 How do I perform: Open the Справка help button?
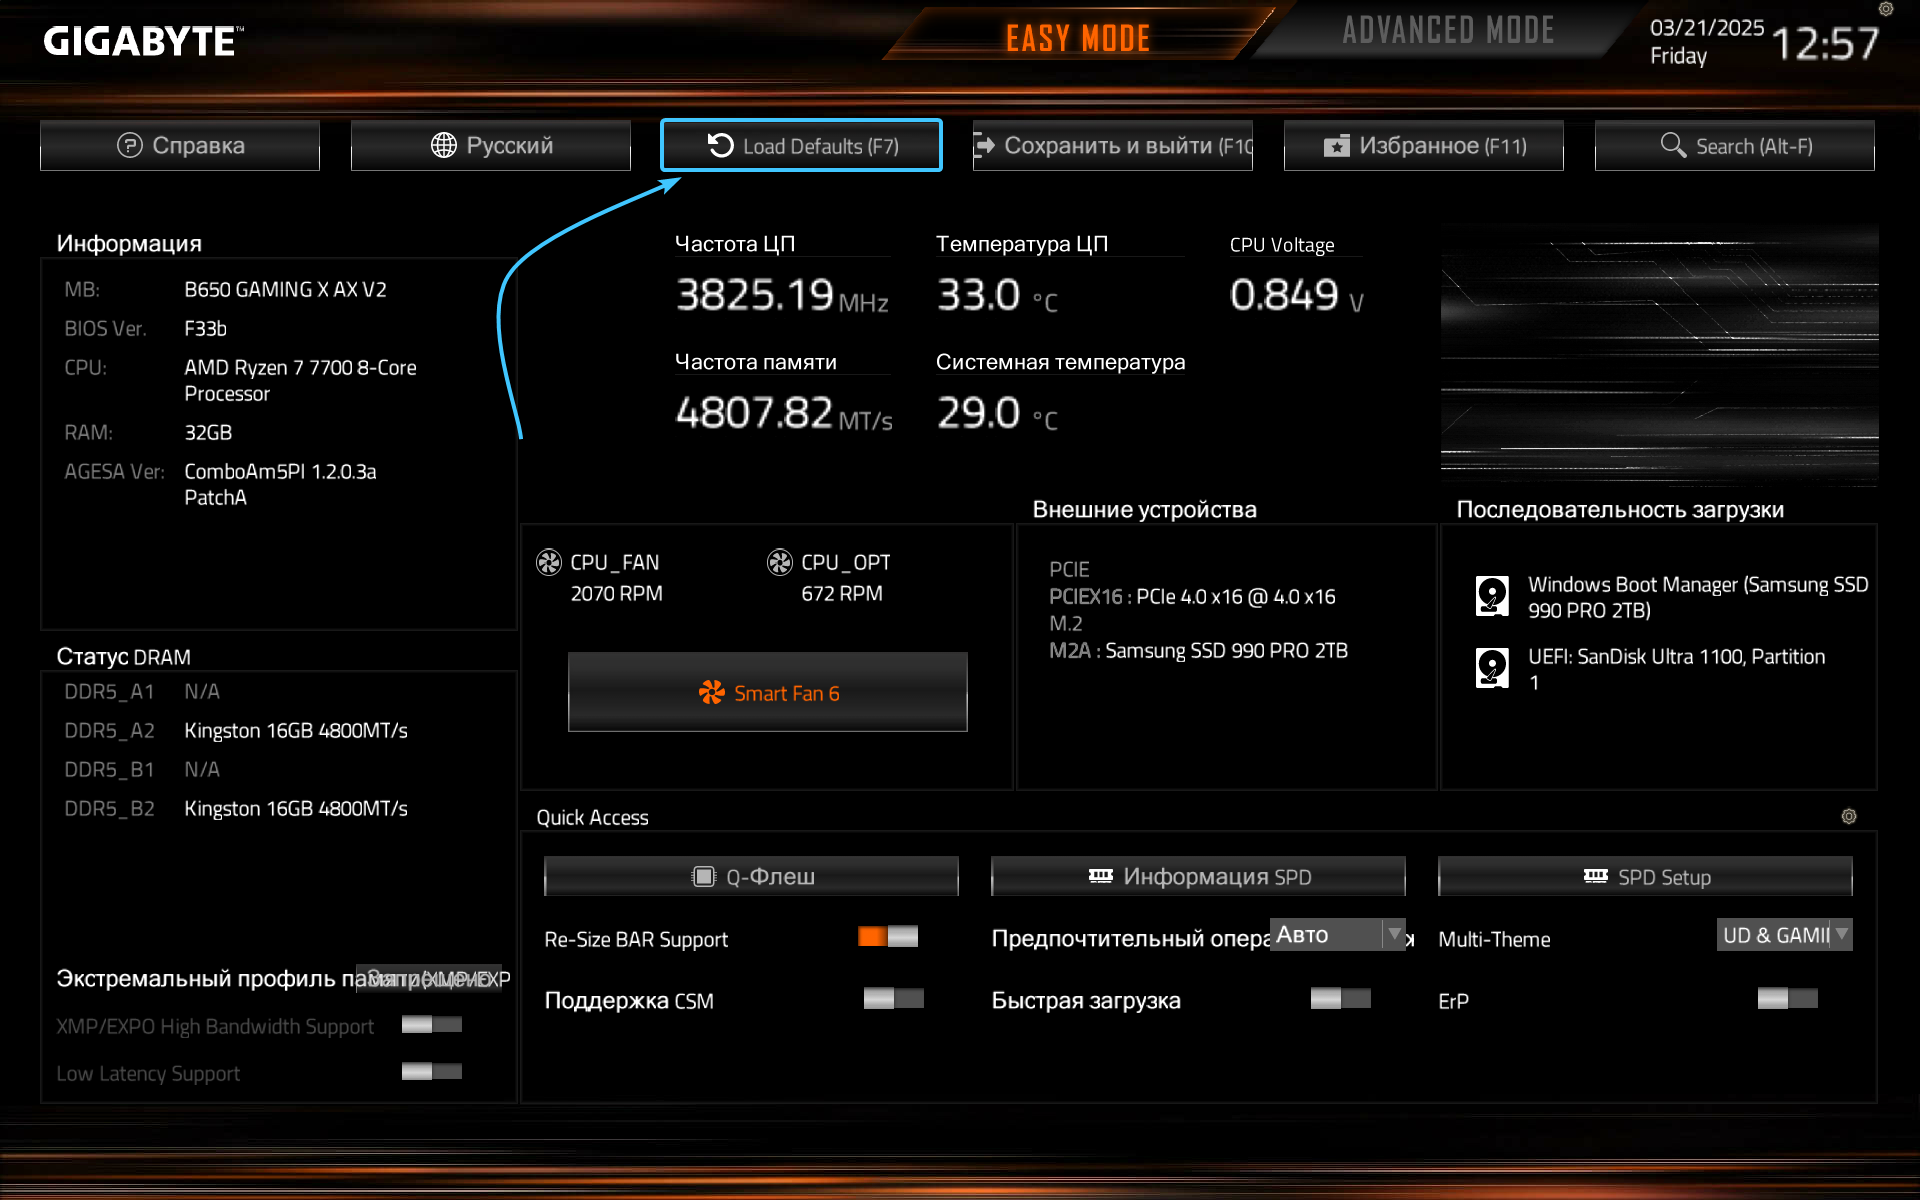click(x=180, y=146)
